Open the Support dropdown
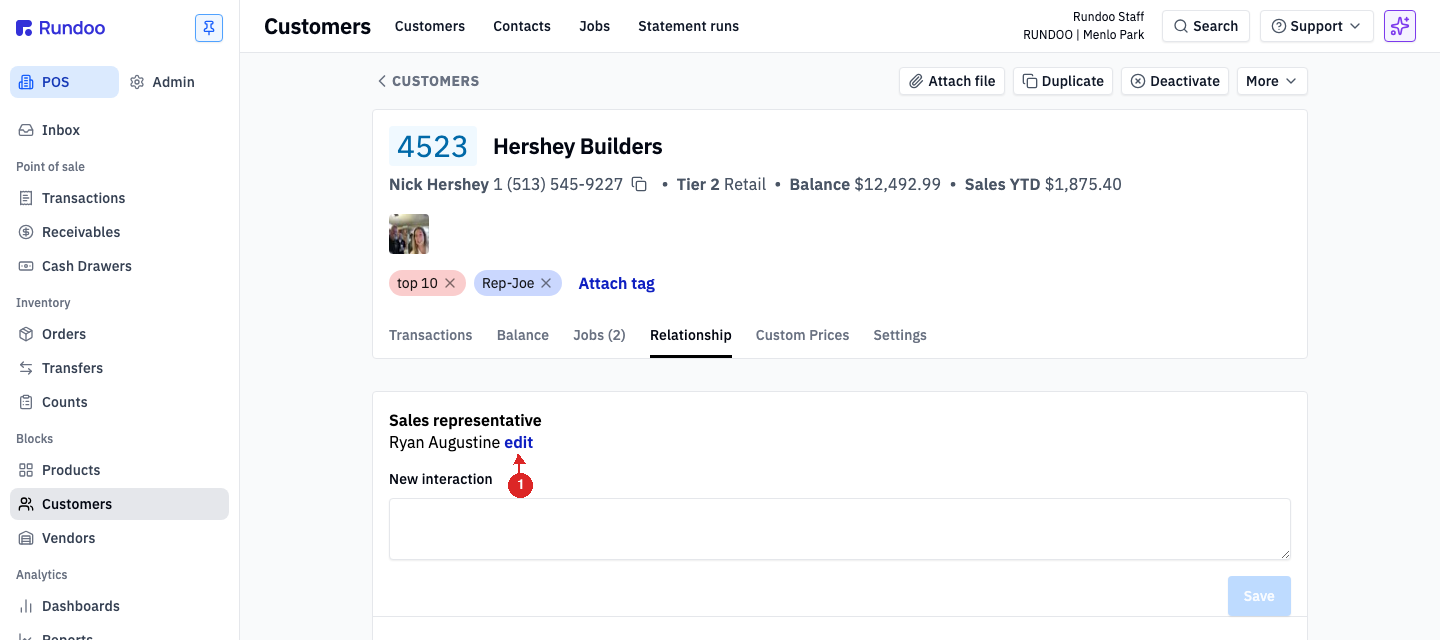 tap(1316, 26)
